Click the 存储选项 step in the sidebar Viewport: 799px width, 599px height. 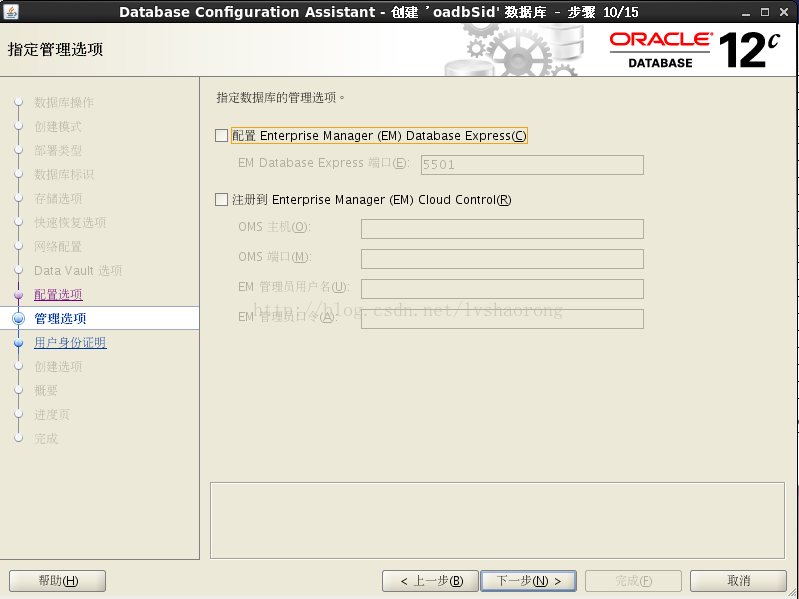coord(58,198)
